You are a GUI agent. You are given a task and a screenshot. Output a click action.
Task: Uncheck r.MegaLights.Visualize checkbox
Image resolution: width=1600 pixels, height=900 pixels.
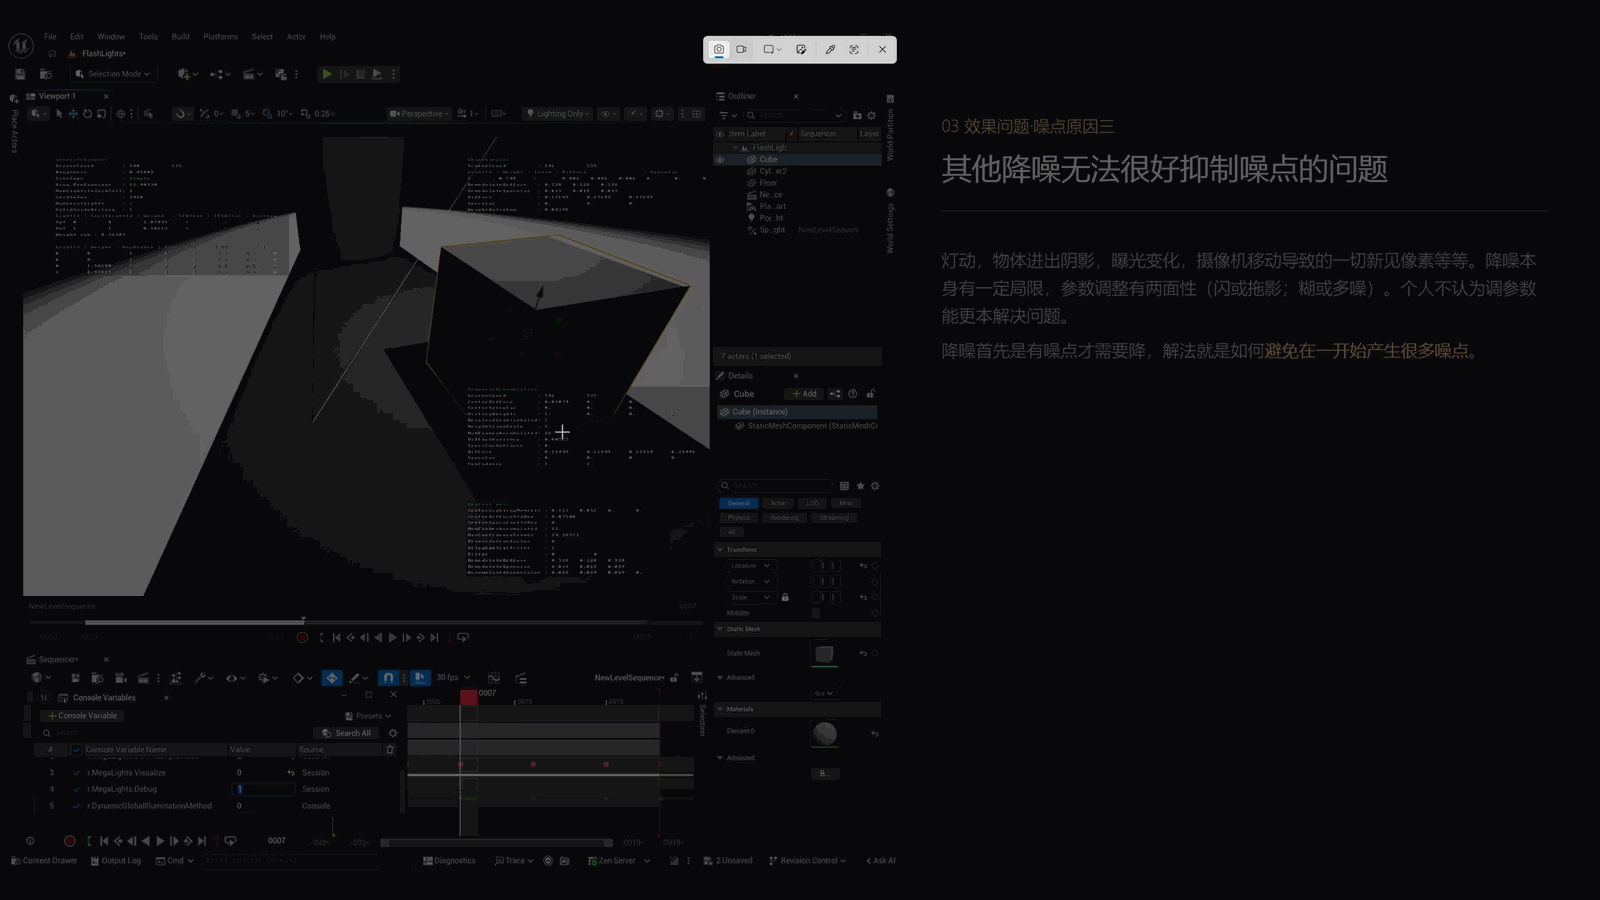pyautogui.click(x=76, y=773)
